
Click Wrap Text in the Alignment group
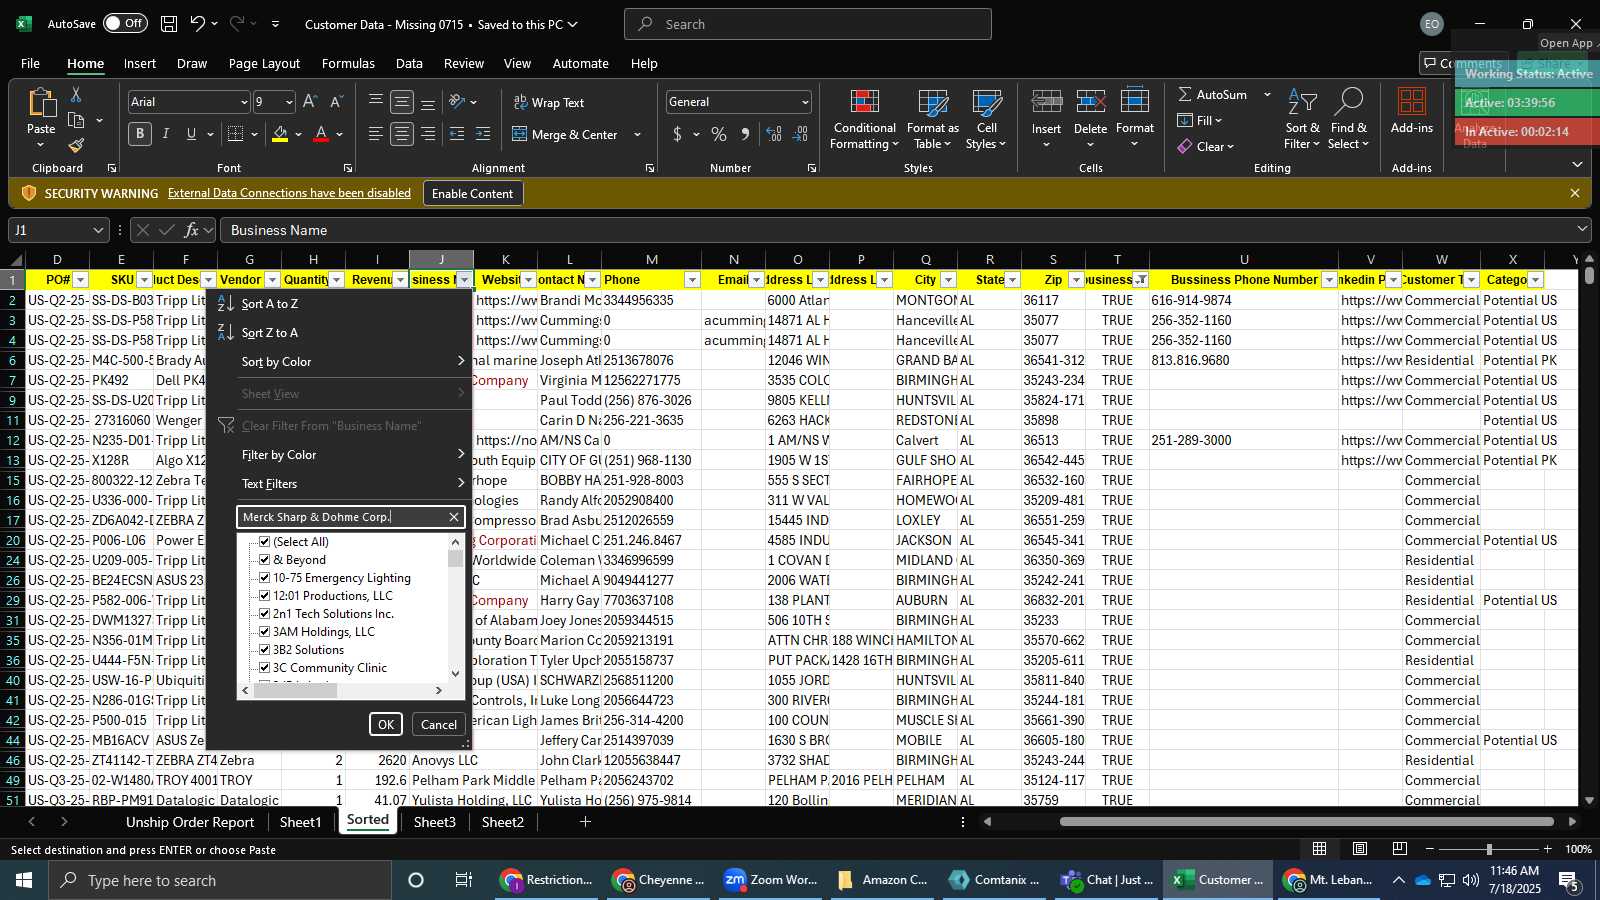[x=549, y=102]
